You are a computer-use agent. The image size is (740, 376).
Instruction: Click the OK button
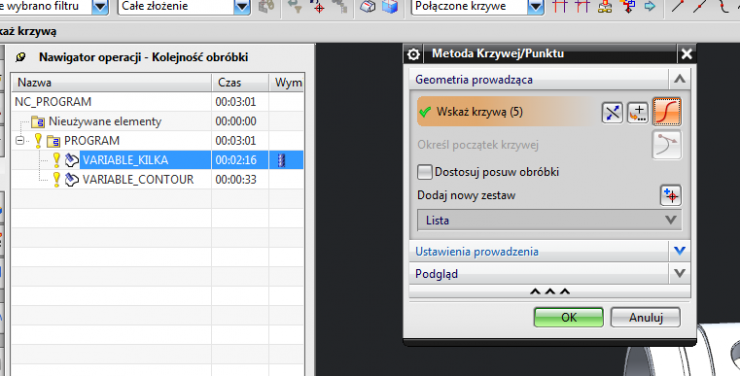click(x=569, y=318)
